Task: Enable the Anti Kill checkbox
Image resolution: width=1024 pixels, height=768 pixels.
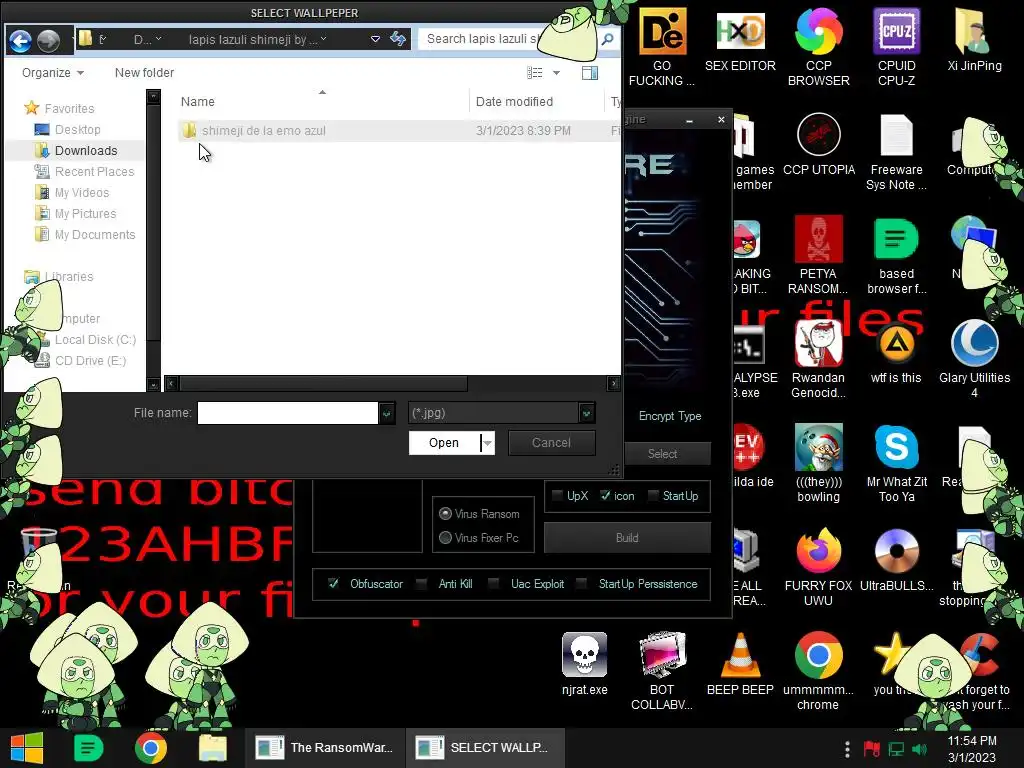Action: tap(422, 583)
